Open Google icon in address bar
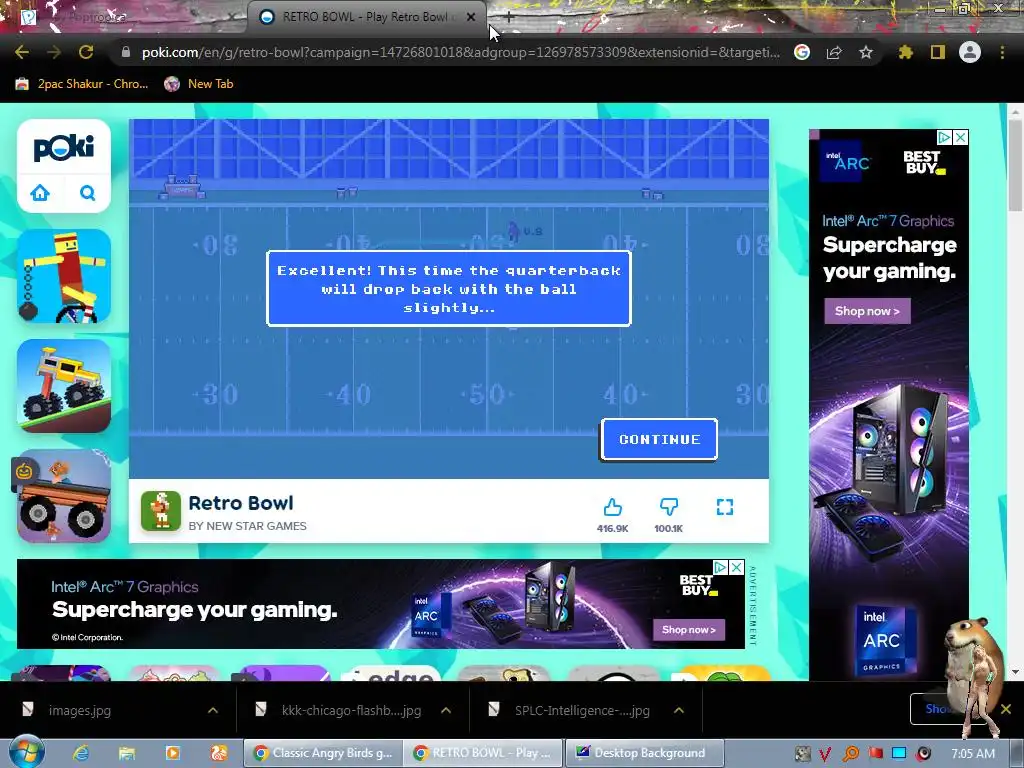This screenshot has width=1024, height=768. point(802,52)
